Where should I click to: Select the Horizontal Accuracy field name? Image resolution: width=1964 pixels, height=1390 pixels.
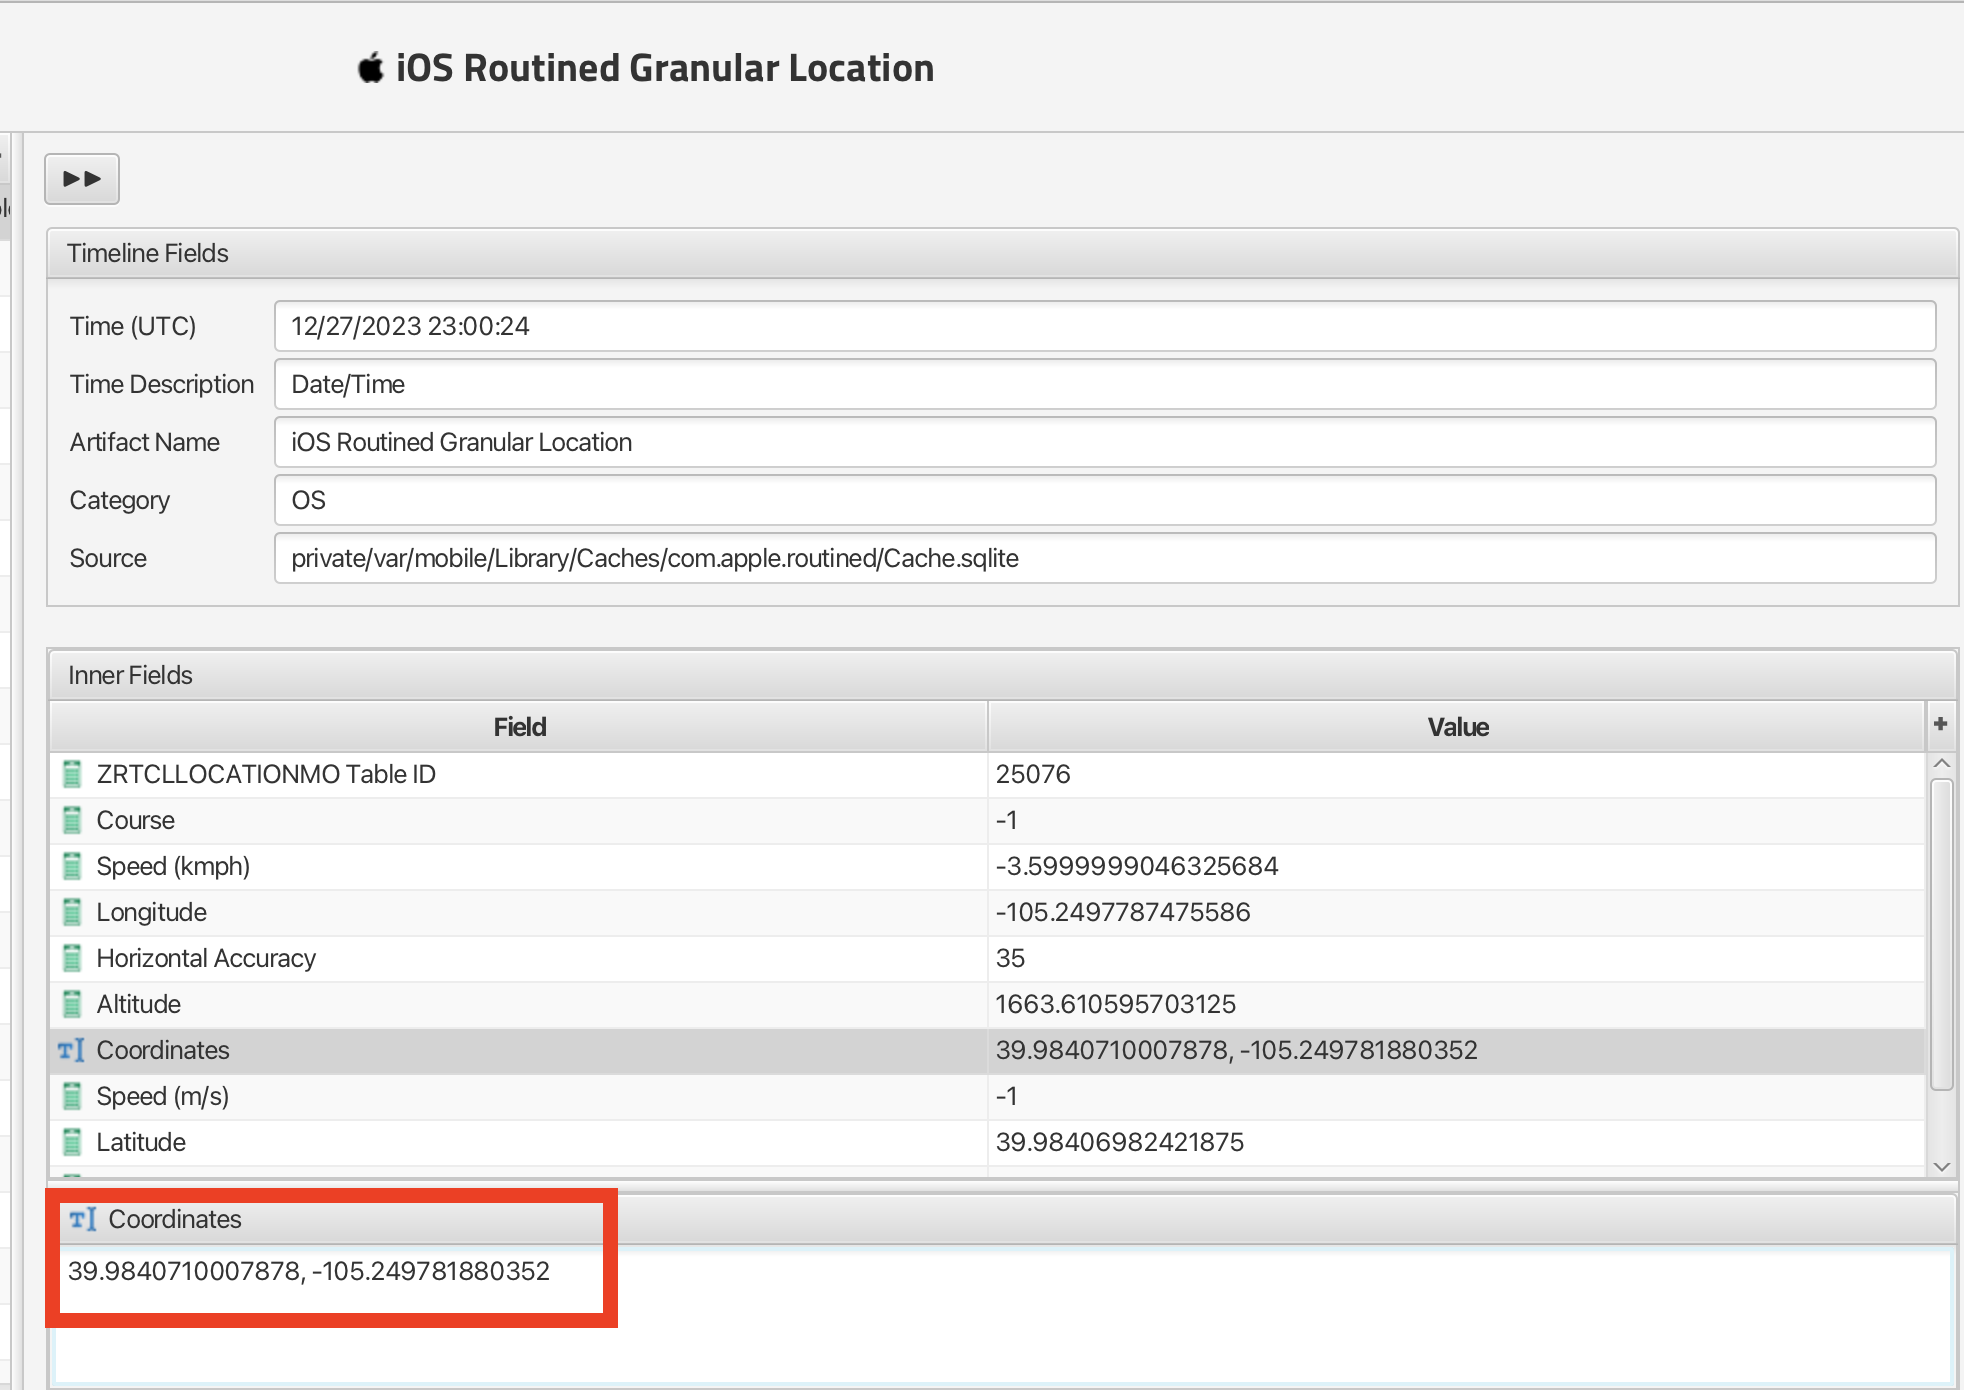coord(206,958)
